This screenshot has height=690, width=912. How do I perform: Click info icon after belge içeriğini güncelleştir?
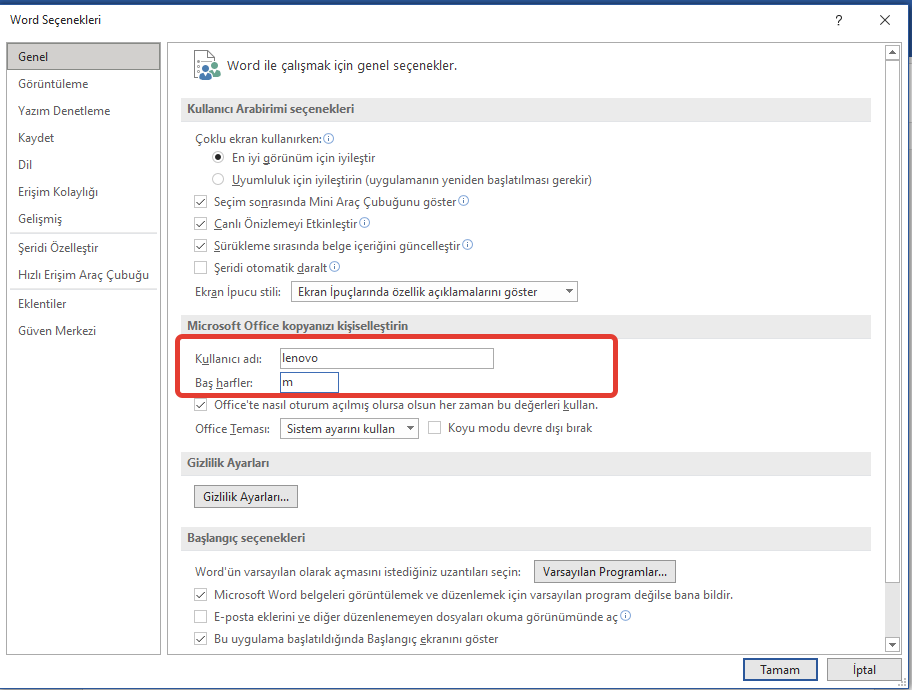tap(468, 245)
